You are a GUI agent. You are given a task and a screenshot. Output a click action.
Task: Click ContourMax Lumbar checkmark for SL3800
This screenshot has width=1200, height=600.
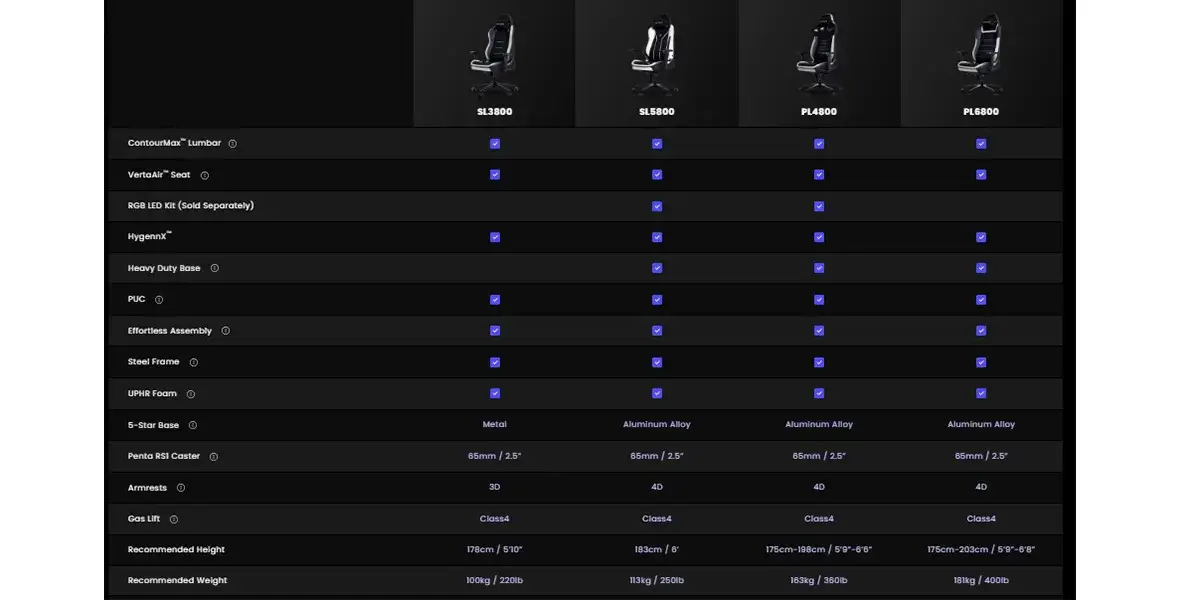click(495, 144)
